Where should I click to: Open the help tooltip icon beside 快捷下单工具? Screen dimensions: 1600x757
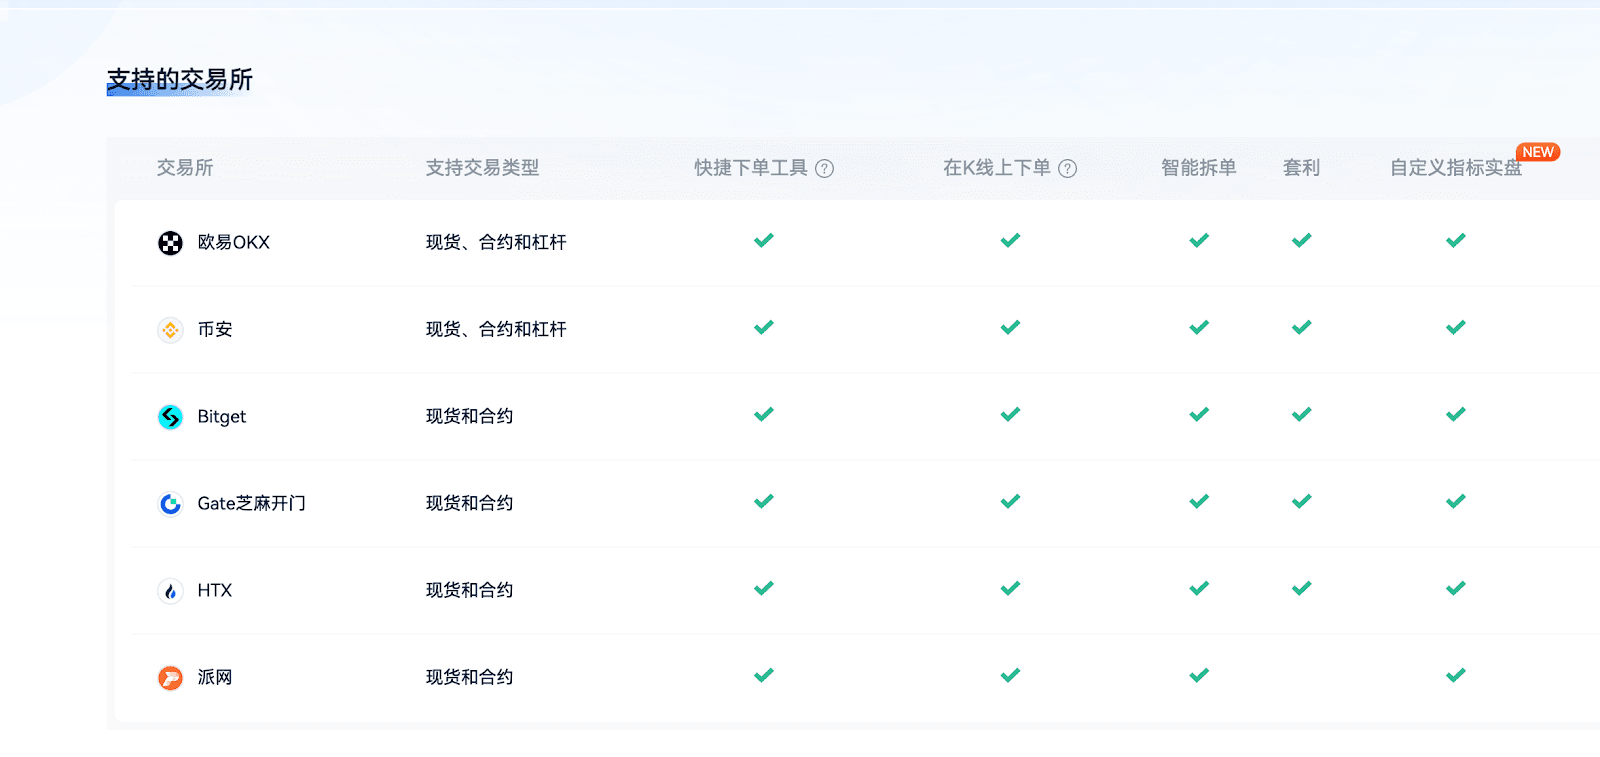point(825,169)
